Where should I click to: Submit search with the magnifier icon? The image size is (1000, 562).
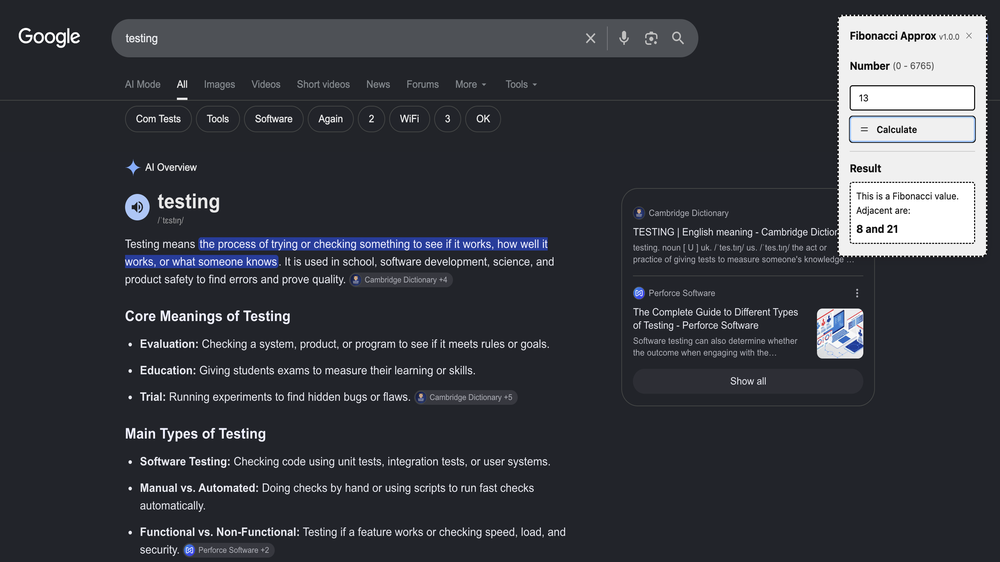[x=678, y=38]
